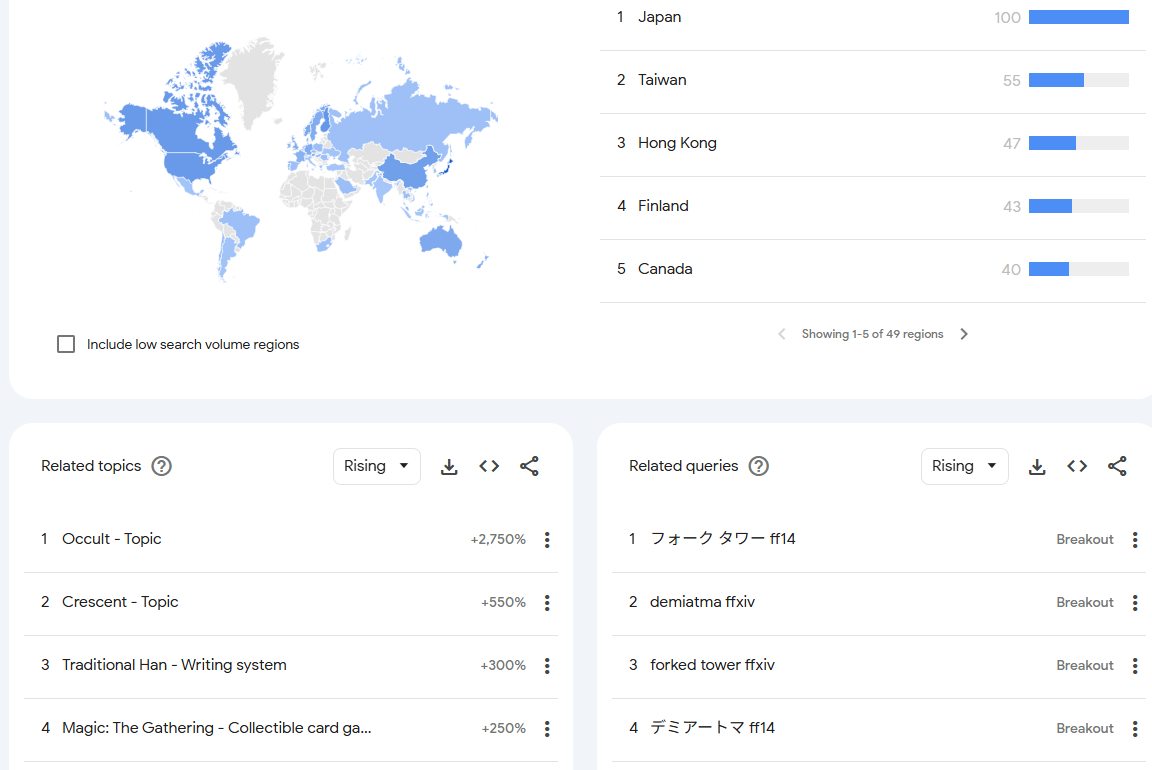Click Japan's interest bar showing 100
The width and height of the screenshot is (1152, 770).
pos(1079,18)
